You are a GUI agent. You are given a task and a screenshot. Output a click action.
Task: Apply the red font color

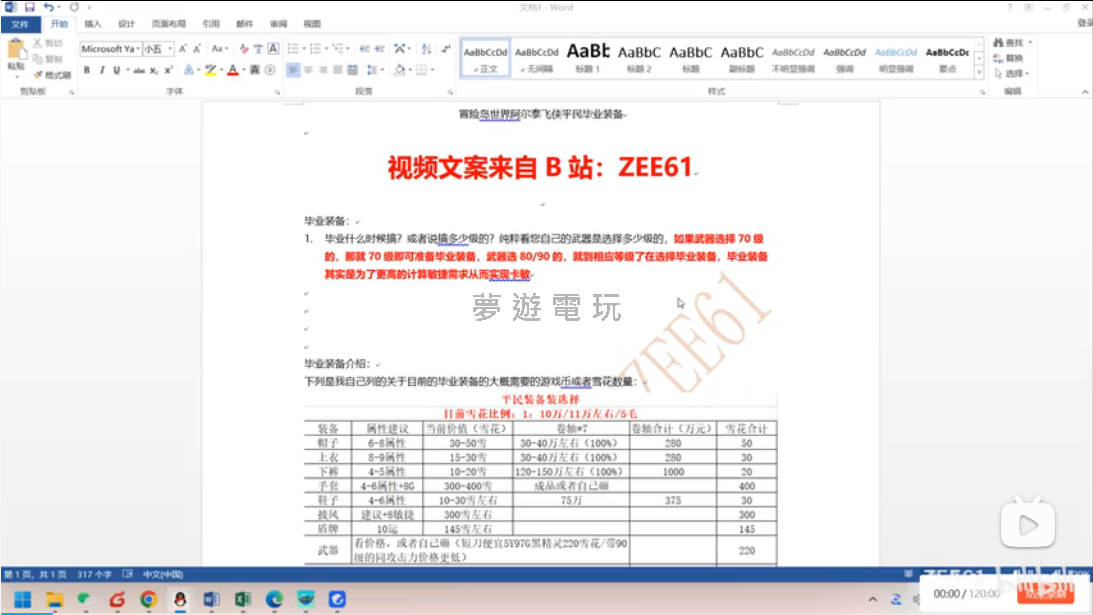click(x=233, y=70)
